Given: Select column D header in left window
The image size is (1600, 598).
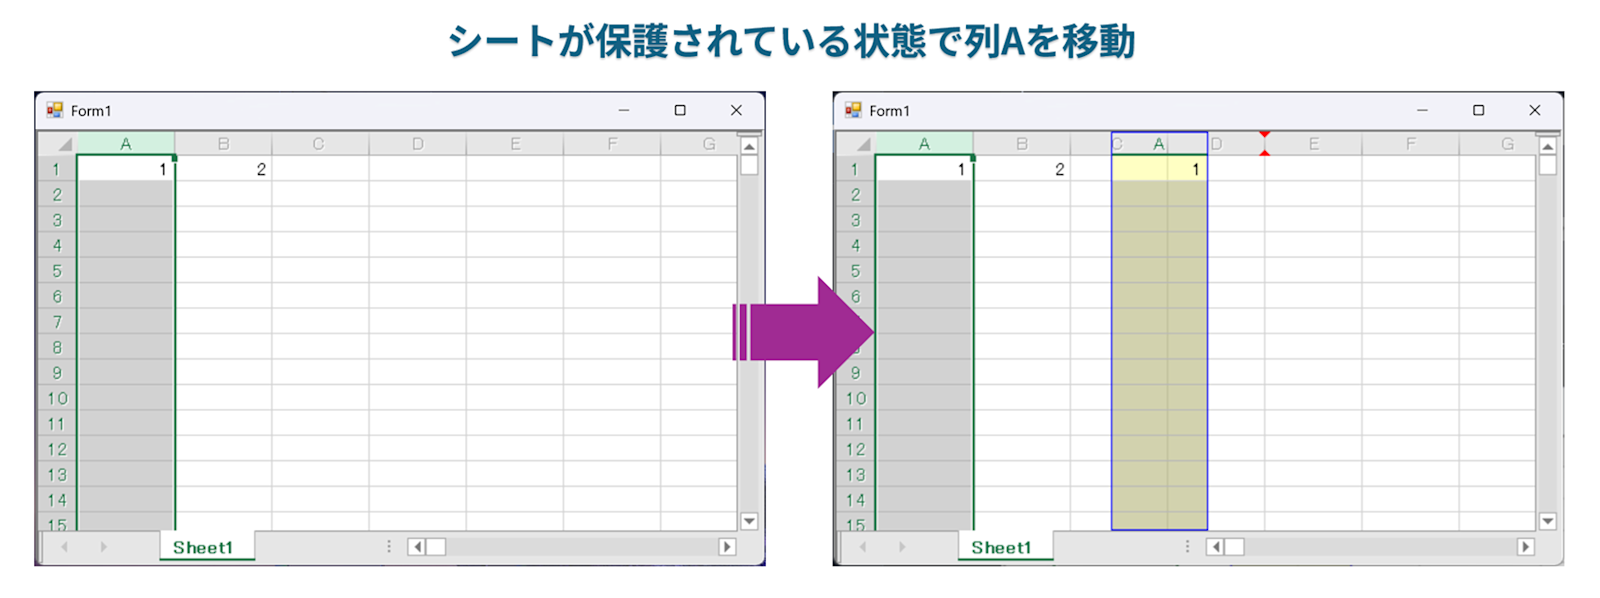Looking at the screenshot, I should tap(418, 144).
